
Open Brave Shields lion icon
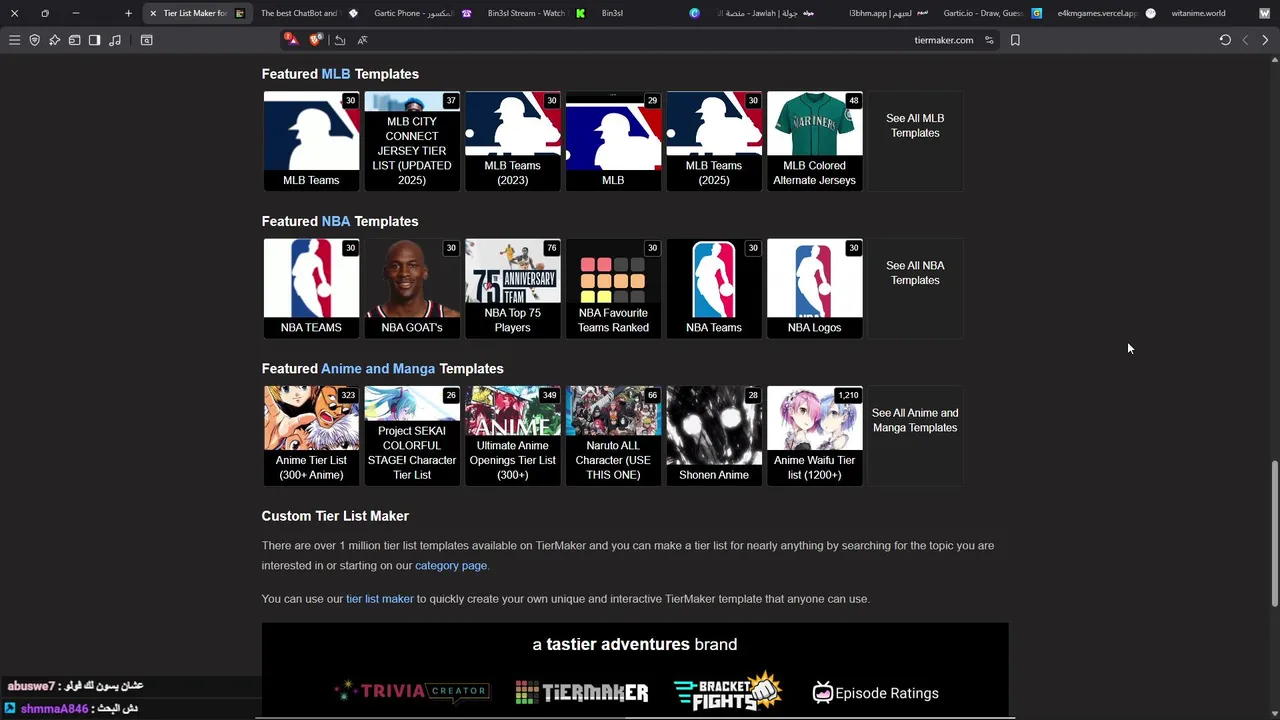[x=316, y=40]
